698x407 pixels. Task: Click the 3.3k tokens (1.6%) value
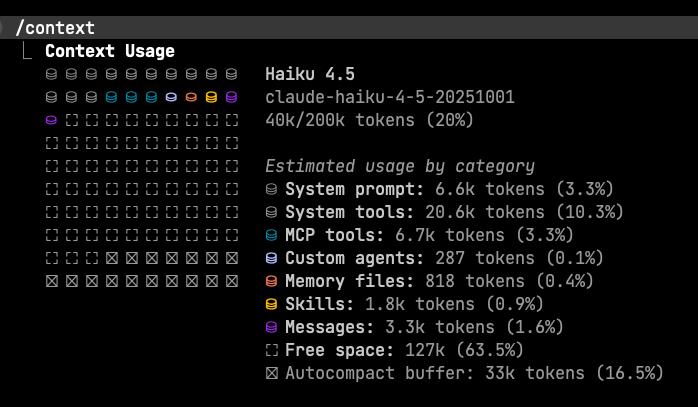pyautogui.click(x=475, y=327)
